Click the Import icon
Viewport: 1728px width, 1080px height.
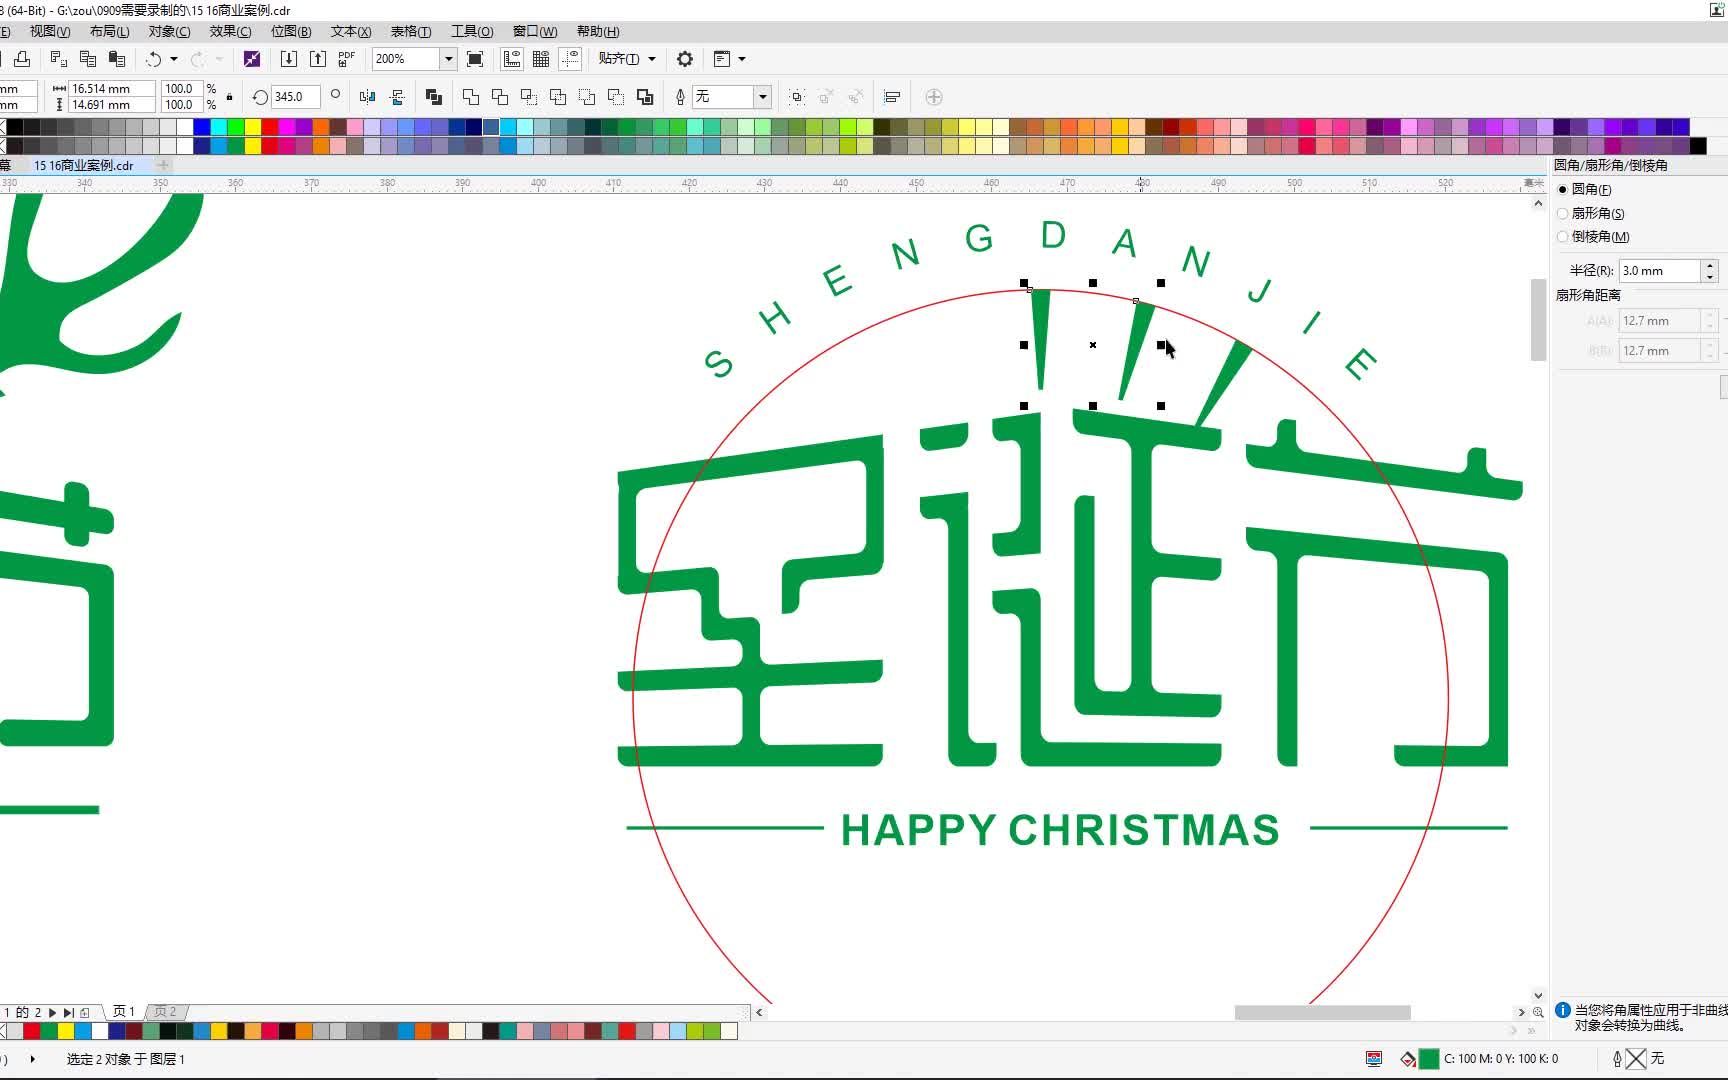pos(288,59)
